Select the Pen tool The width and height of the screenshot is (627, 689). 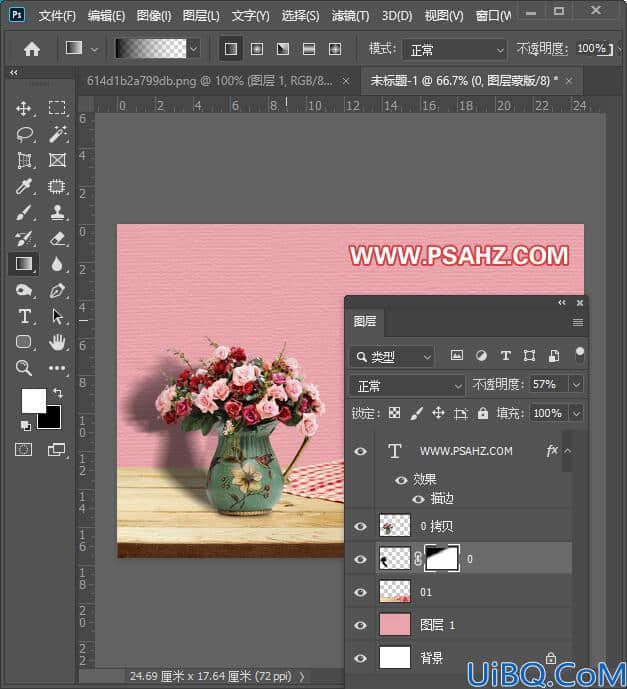point(57,290)
